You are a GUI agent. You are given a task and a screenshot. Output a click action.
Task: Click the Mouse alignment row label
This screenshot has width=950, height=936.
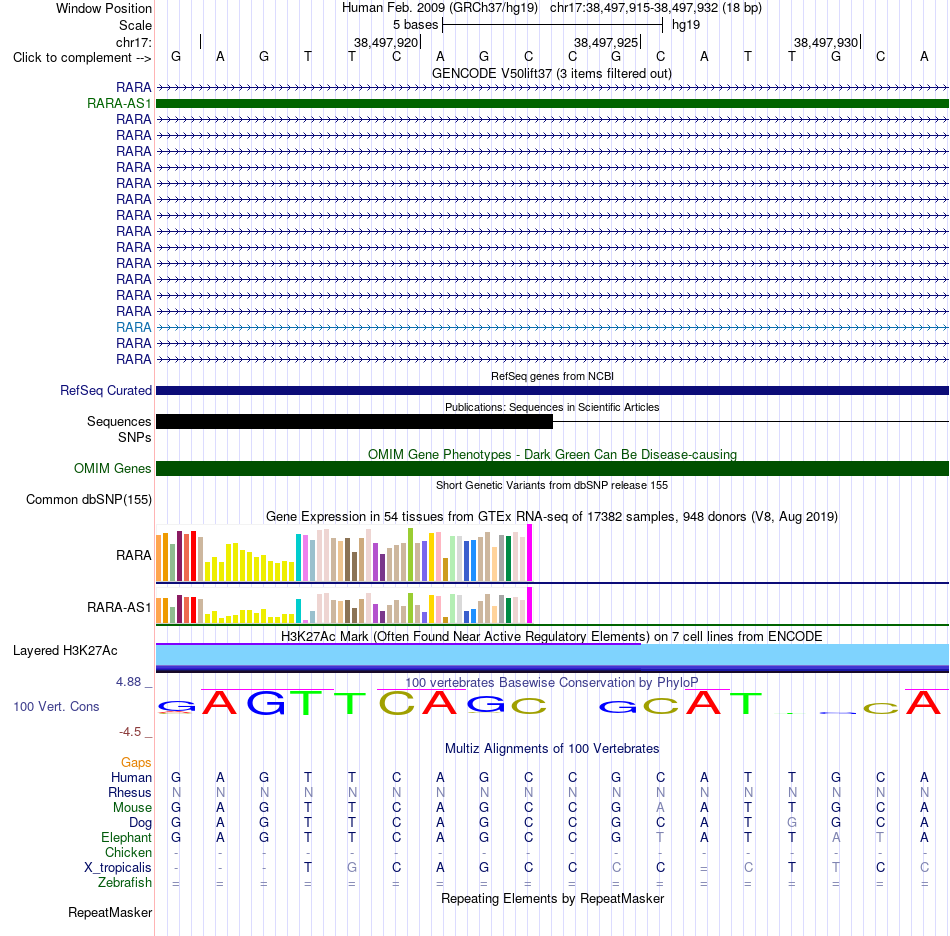(x=132, y=808)
